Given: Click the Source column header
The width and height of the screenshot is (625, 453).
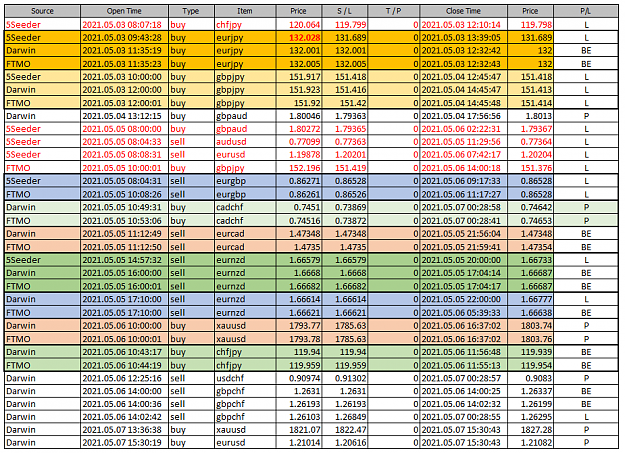Looking at the screenshot, I should (x=42, y=11).
